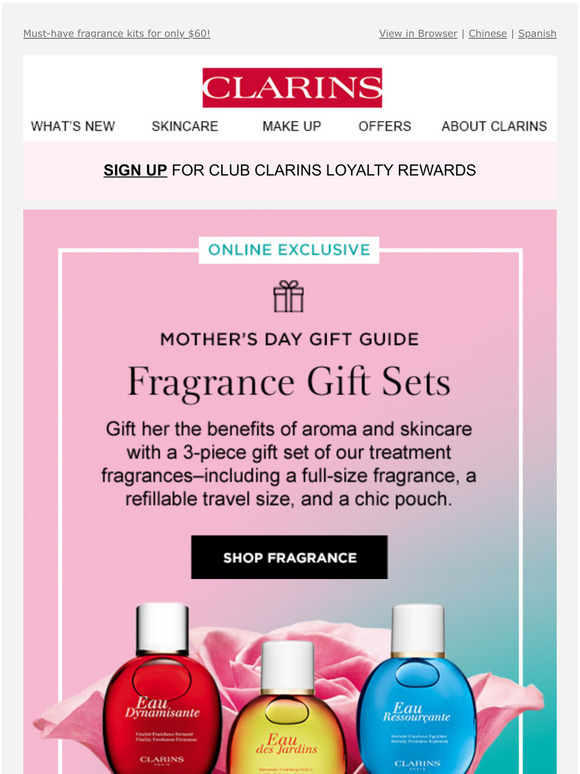Go to the Offers section
The width and height of the screenshot is (580, 774).
tap(385, 126)
